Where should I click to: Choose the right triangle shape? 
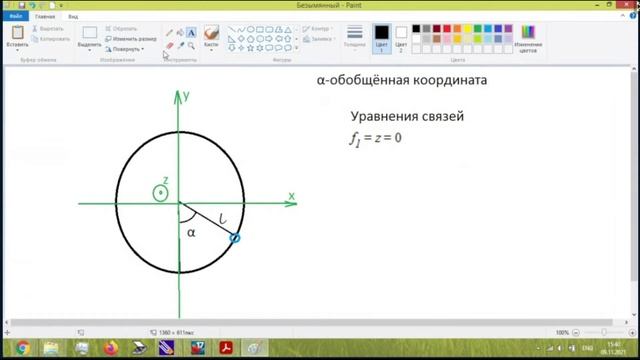click(231, 39)
